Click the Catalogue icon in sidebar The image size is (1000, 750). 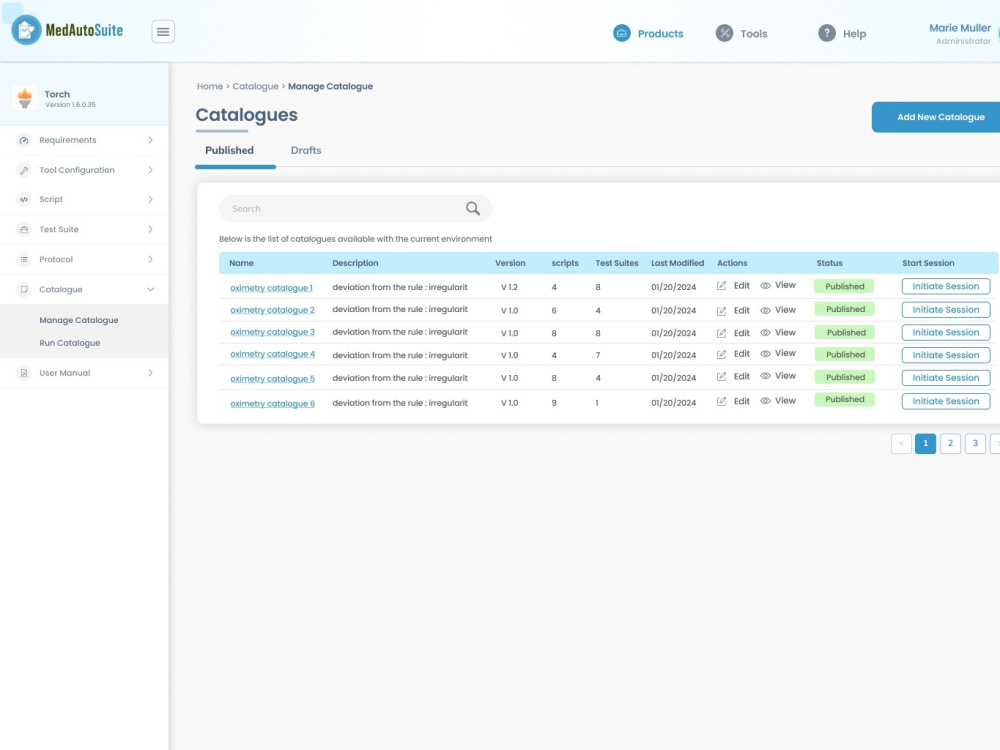tap(24, 290)
